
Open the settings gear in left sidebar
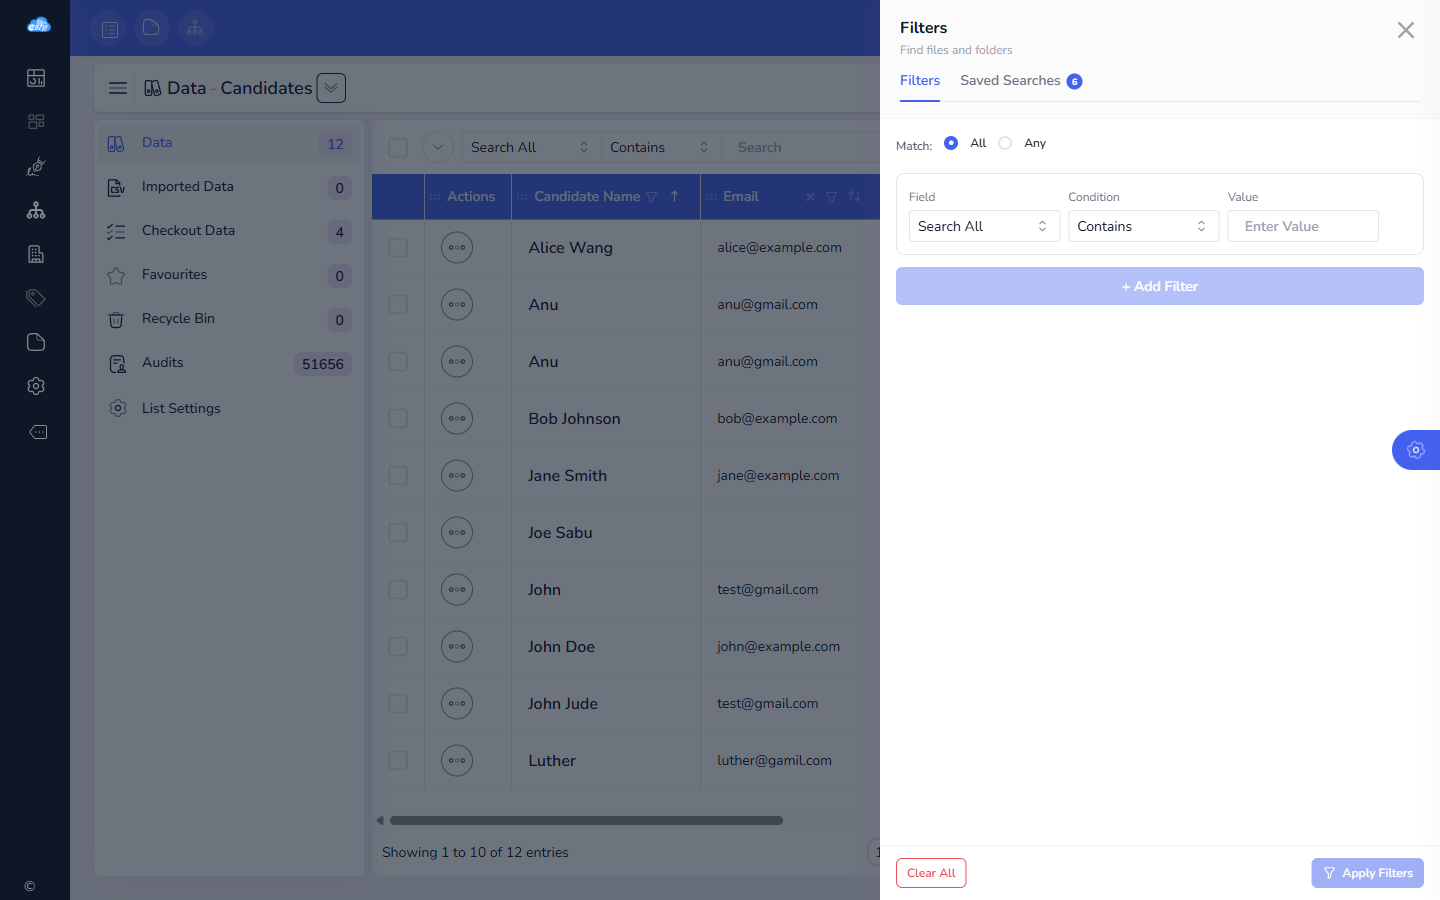[x=36, y=386]
